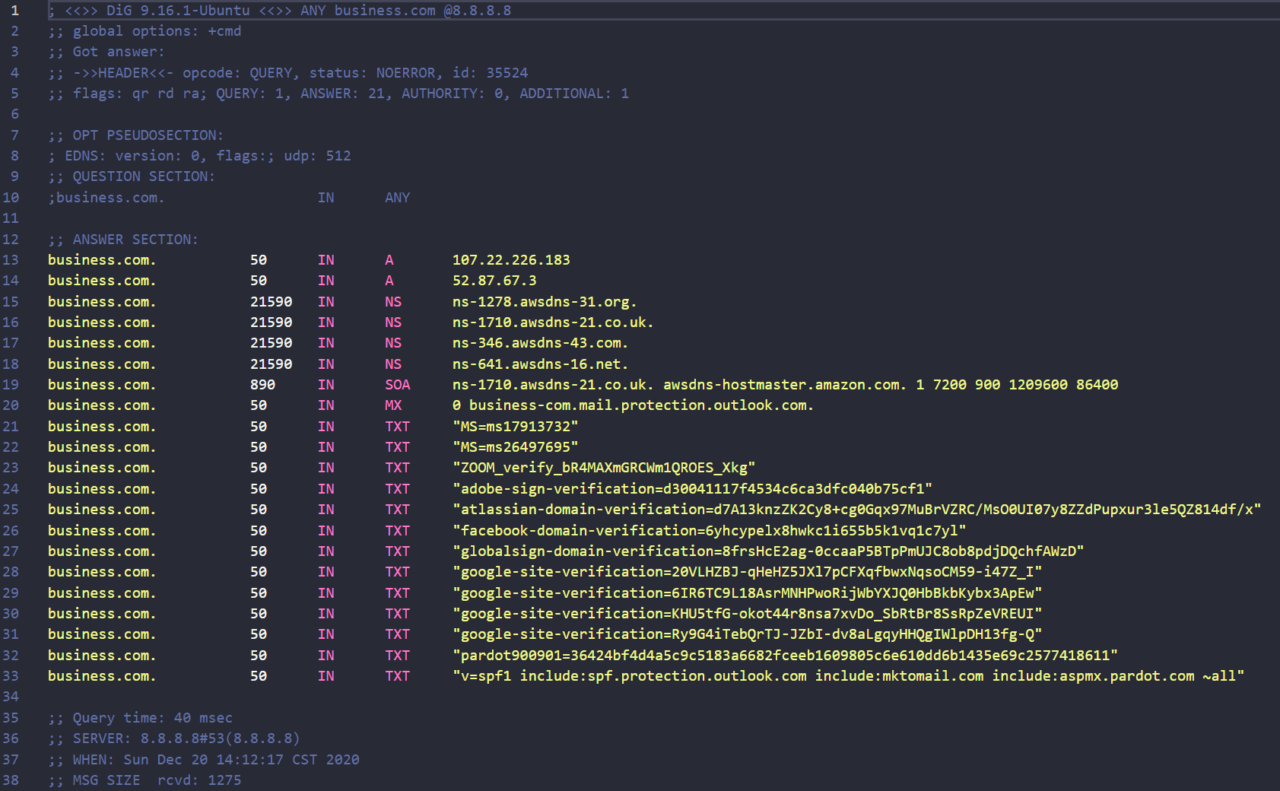This screenshot has width=1280, height=791.
Task: Click the HEADER opcode QUERY status line
Action: click(288, 73)
